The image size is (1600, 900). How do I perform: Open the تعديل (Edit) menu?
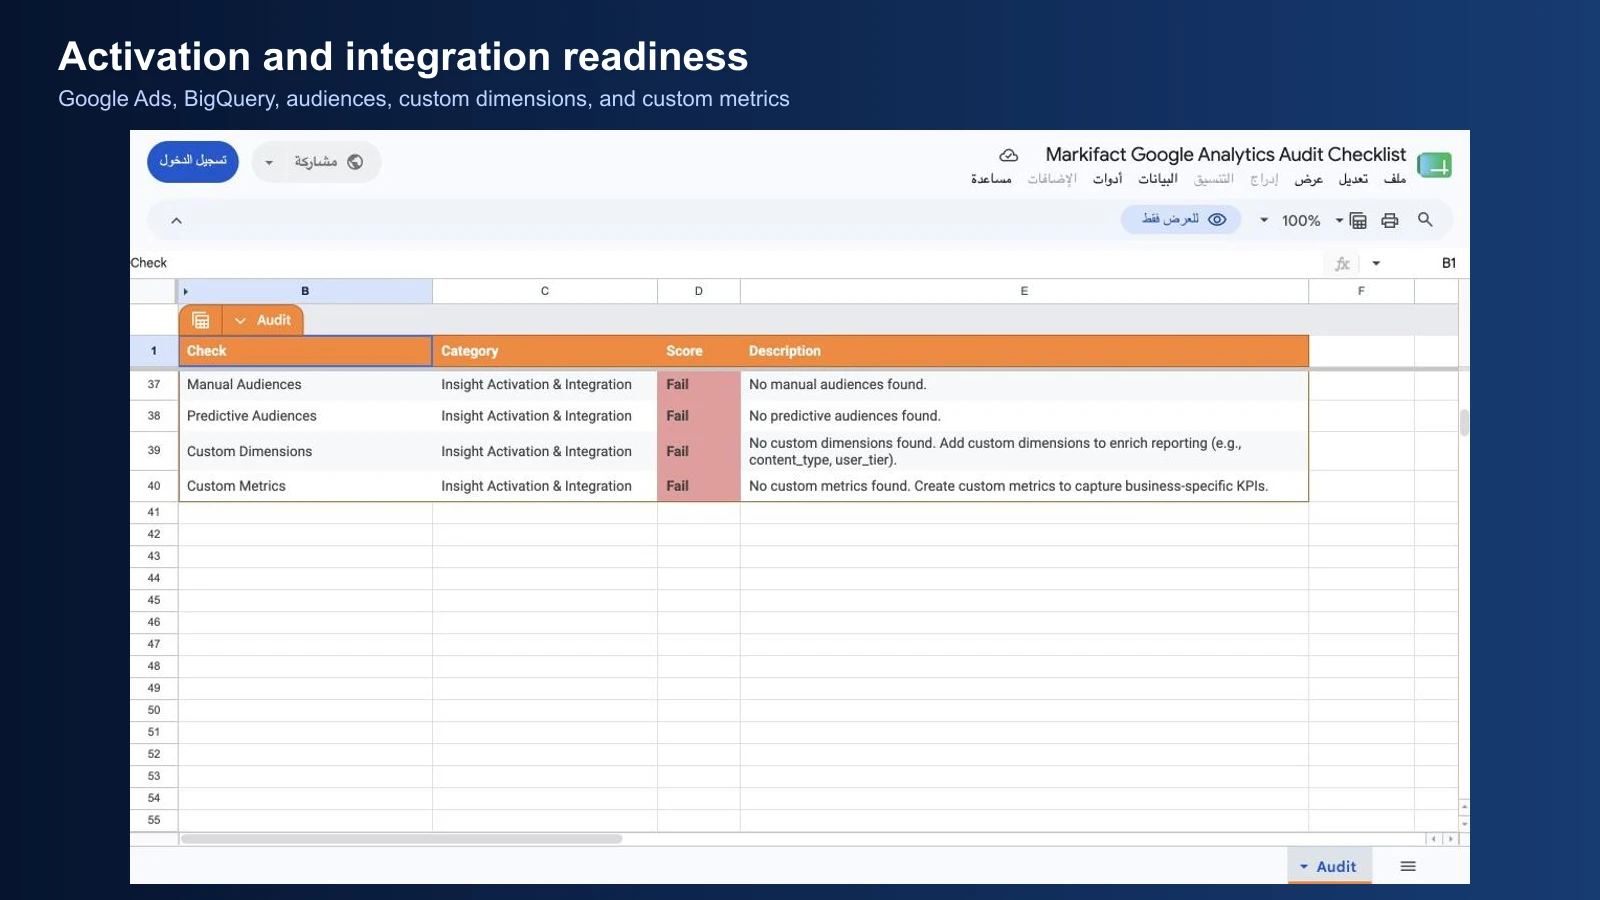coord(1353,179)
